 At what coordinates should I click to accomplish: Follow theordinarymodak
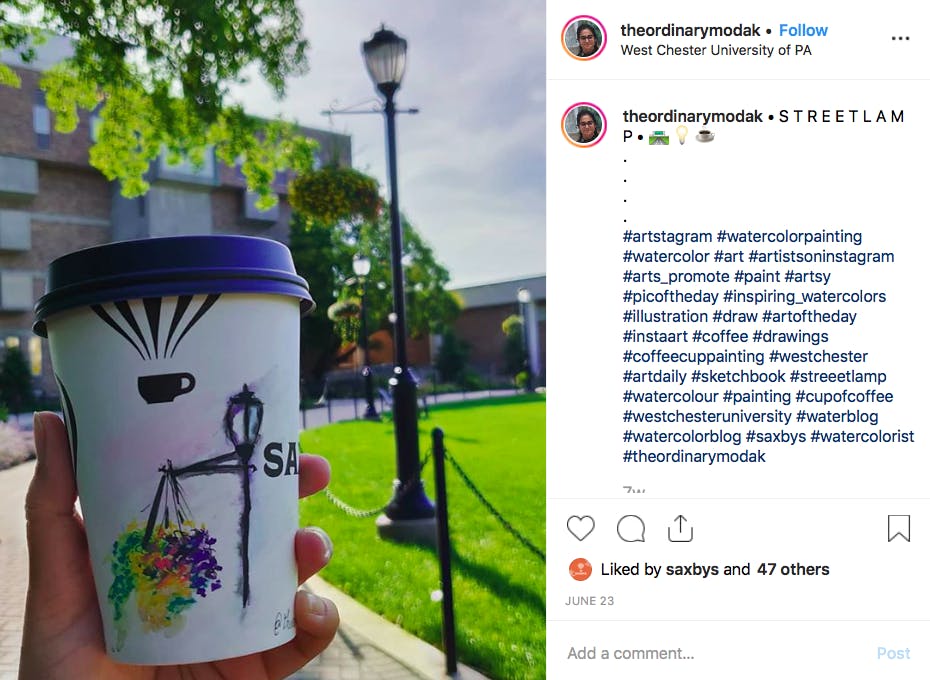[x=803, y=30]
